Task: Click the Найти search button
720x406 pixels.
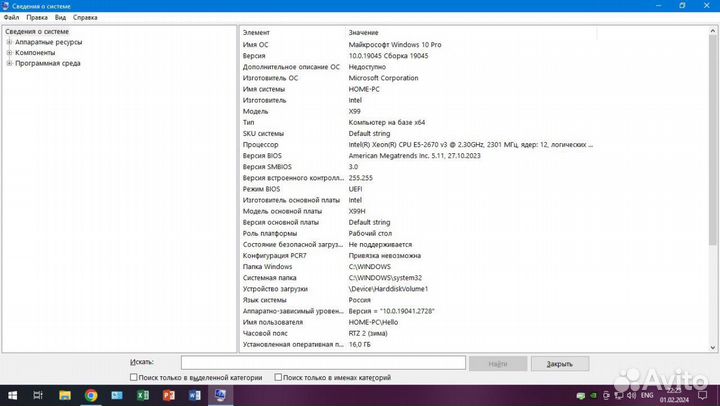Action: point(498,364)
